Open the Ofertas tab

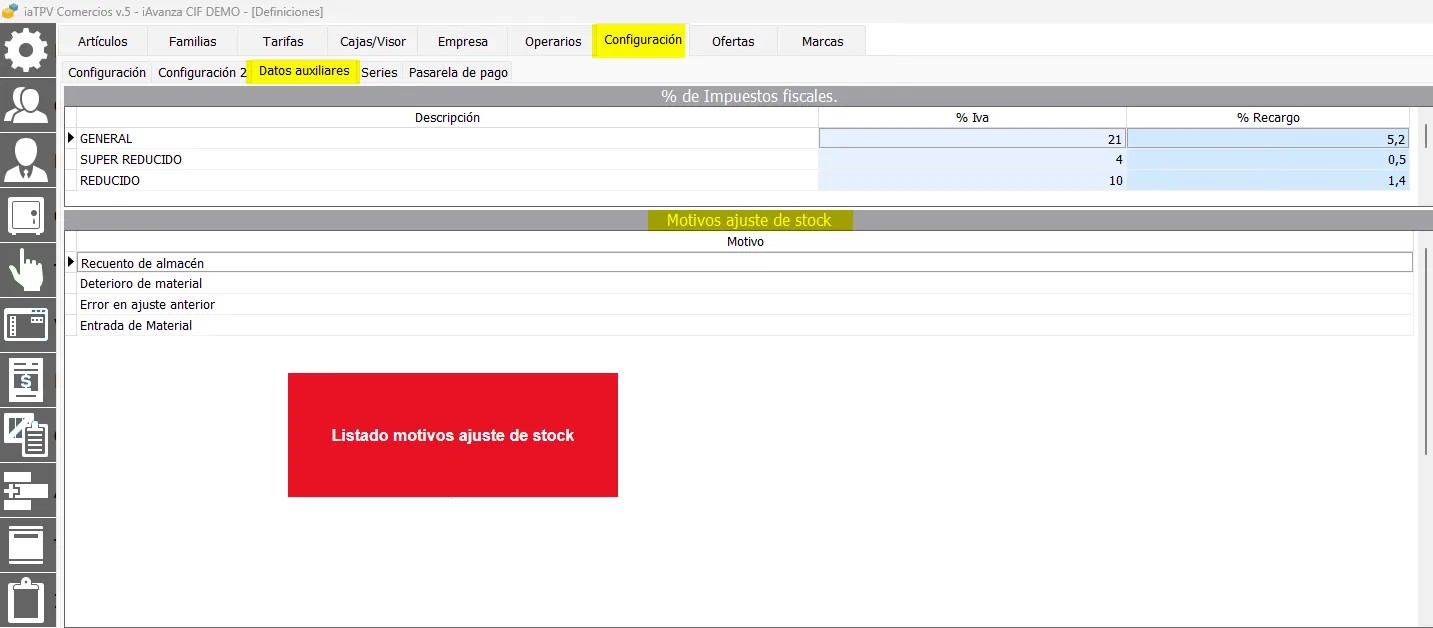tap(733, 42)
